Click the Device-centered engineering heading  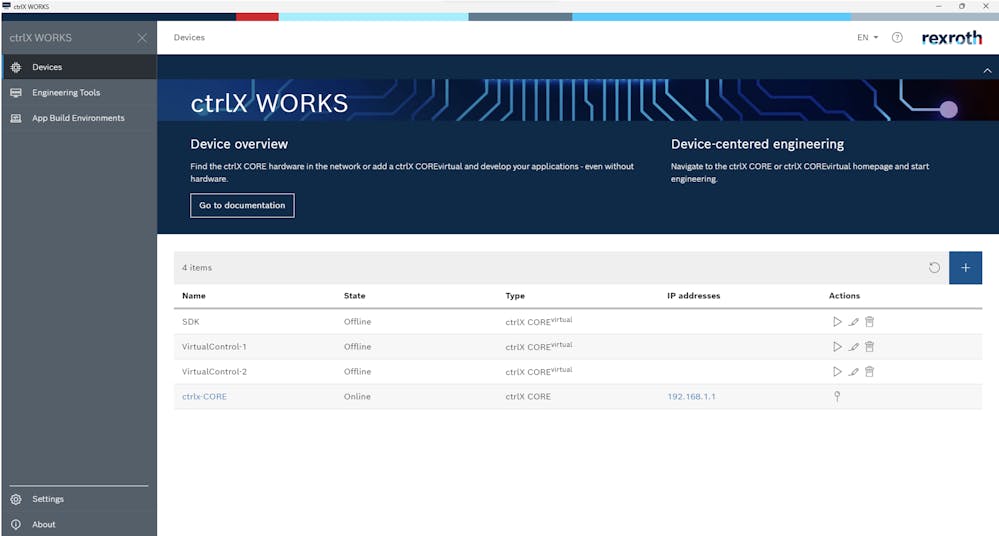tap(757, 144)
